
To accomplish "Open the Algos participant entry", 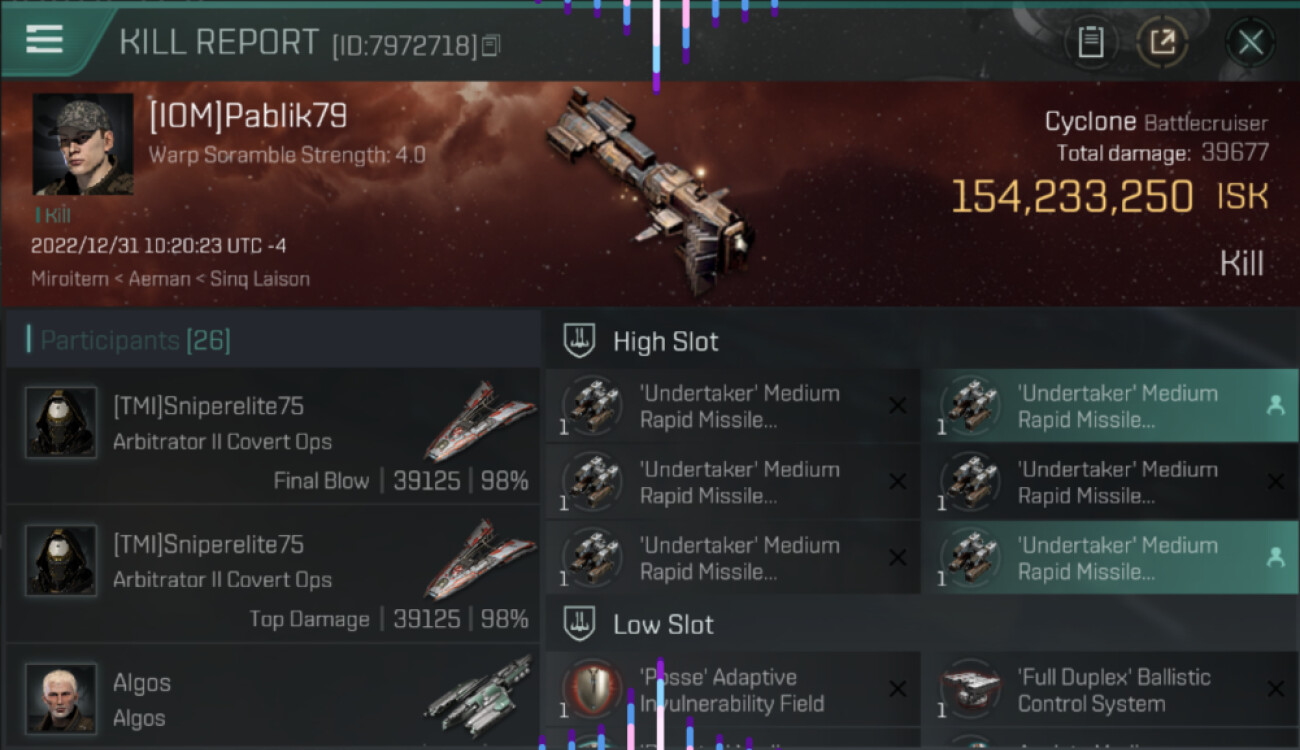I will tap(272, 698).
